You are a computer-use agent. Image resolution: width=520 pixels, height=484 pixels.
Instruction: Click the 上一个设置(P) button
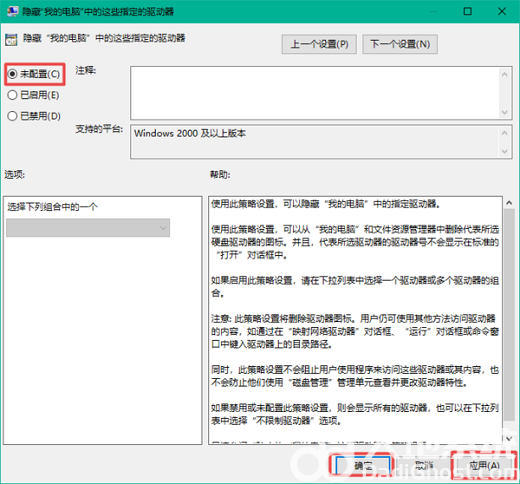tap(319, 44)
